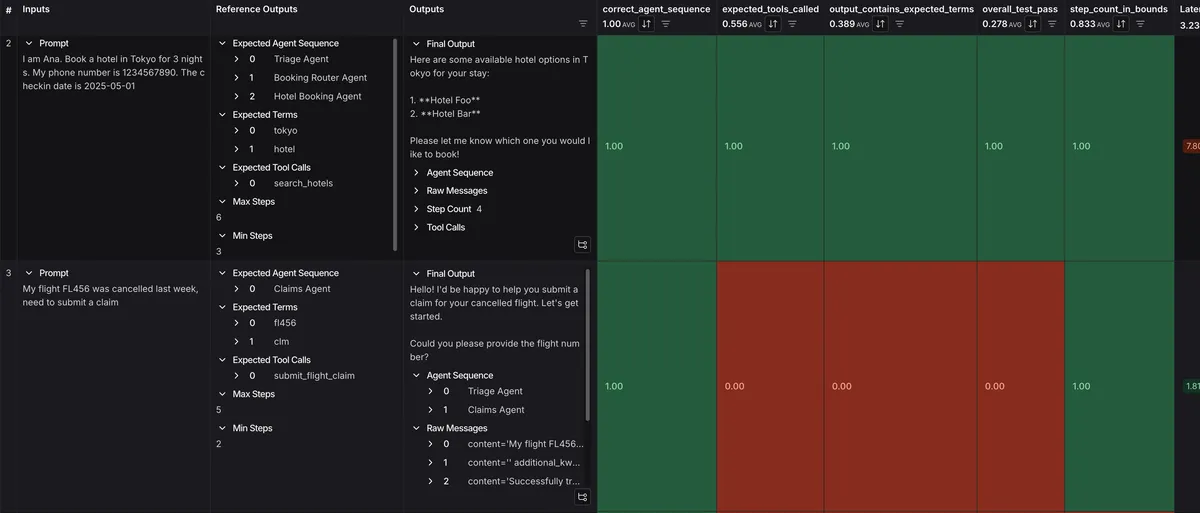The height and width of the screenshot is (513, 1200).
Task: Expand raw message 2 'Successfully tr'
Action: click(x=431, y=481)
